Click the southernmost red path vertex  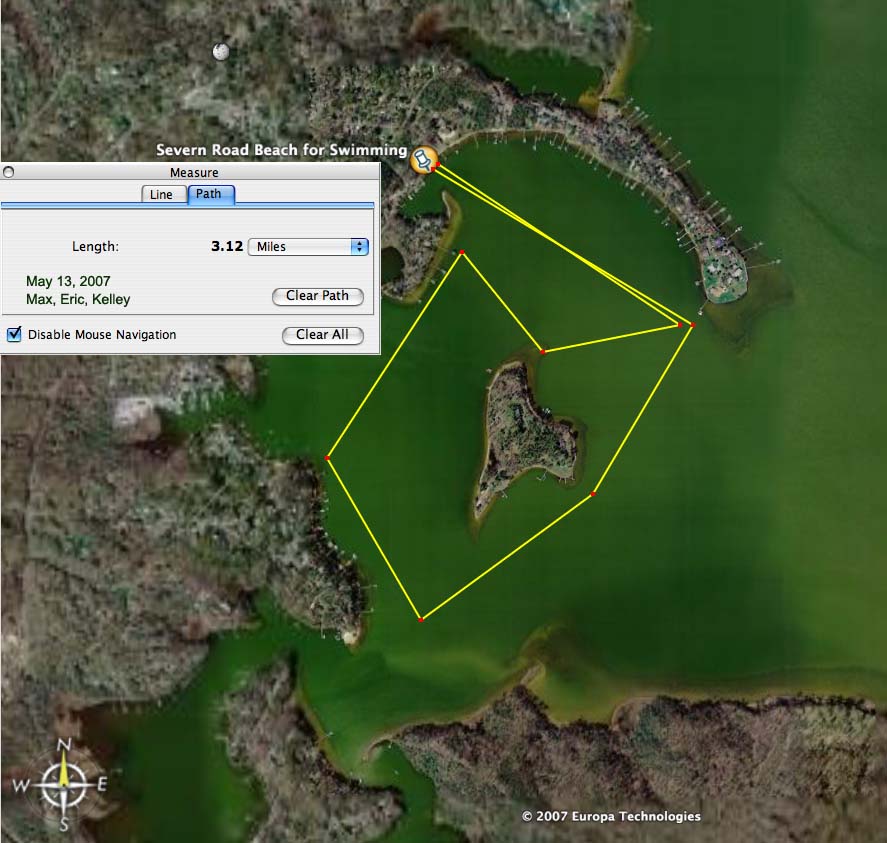(421, 620)
